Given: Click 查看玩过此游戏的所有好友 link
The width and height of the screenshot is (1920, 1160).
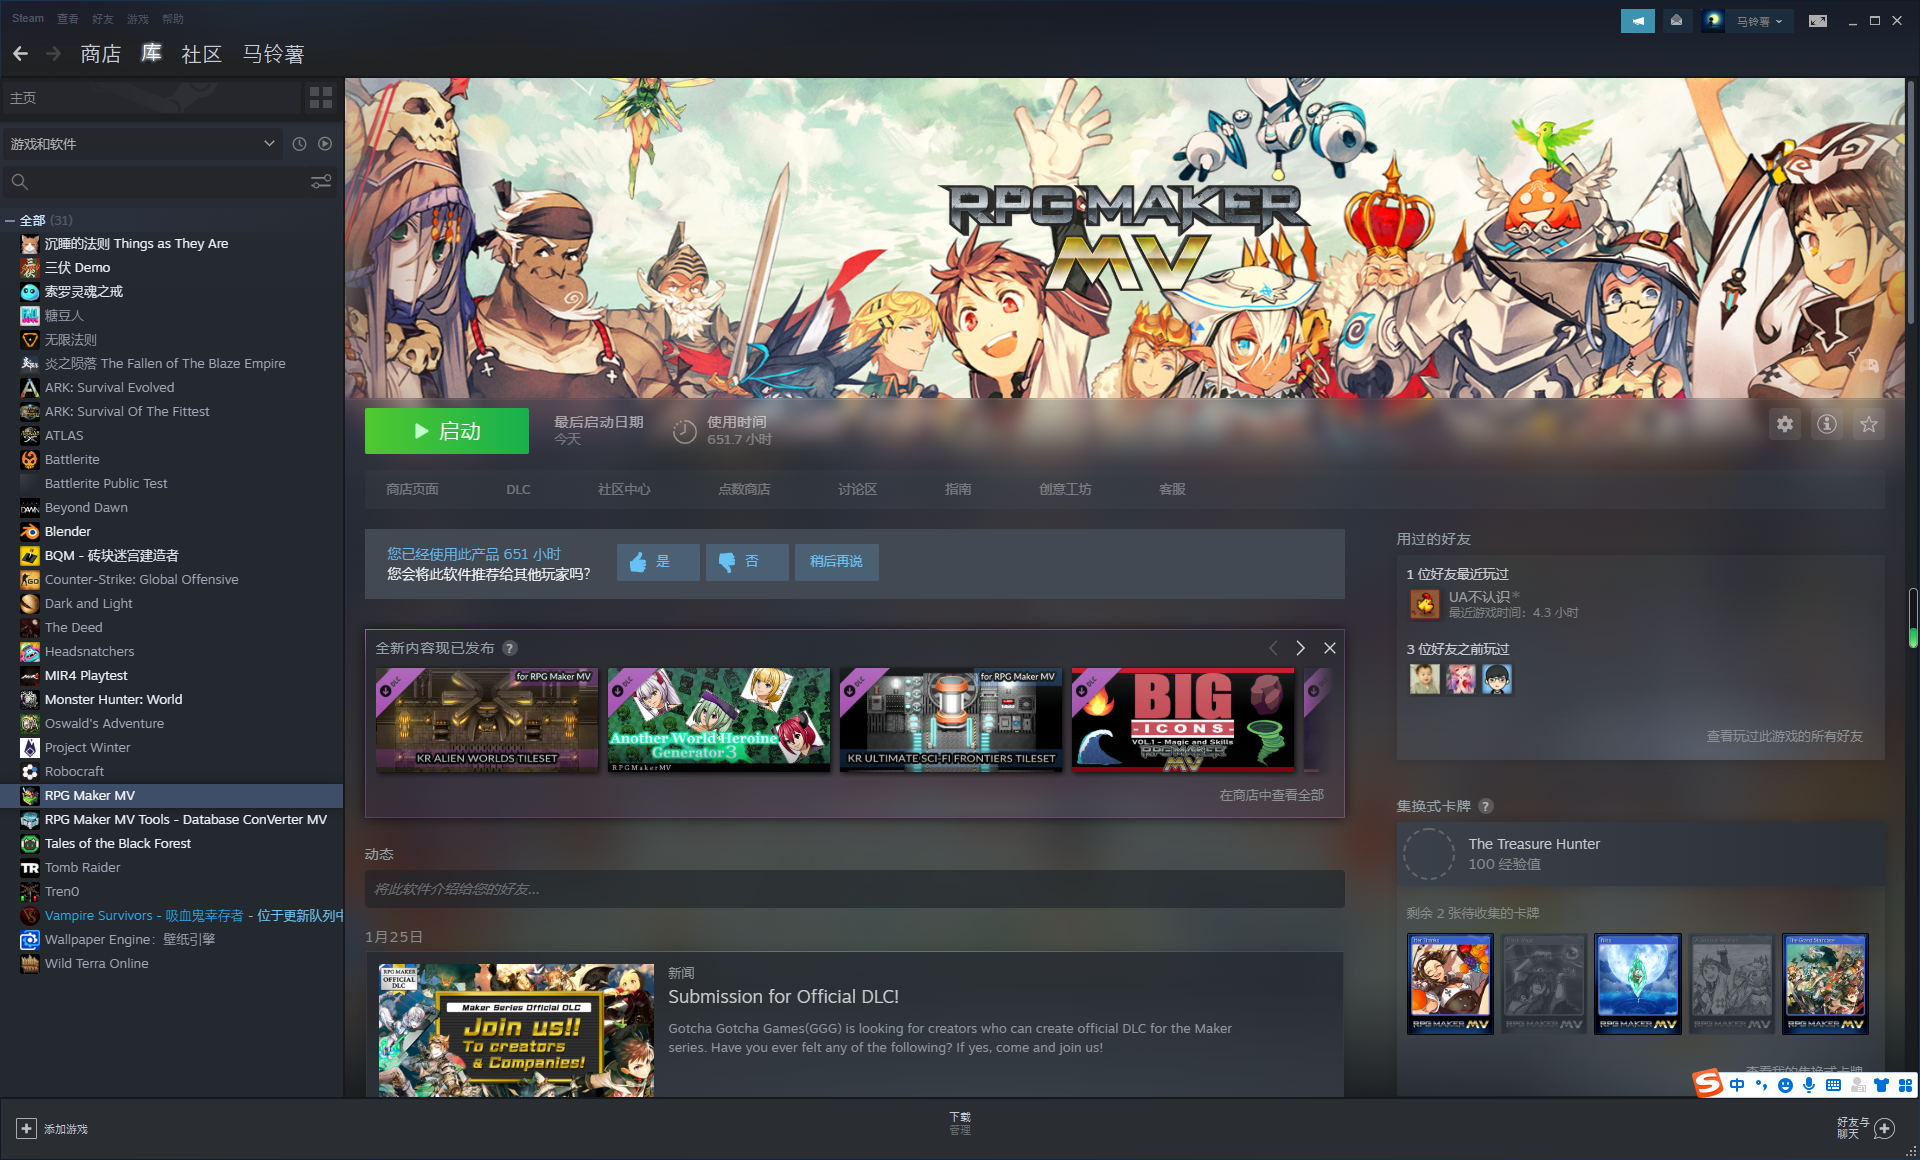Looking at the screenshot, I should 1784,737.
